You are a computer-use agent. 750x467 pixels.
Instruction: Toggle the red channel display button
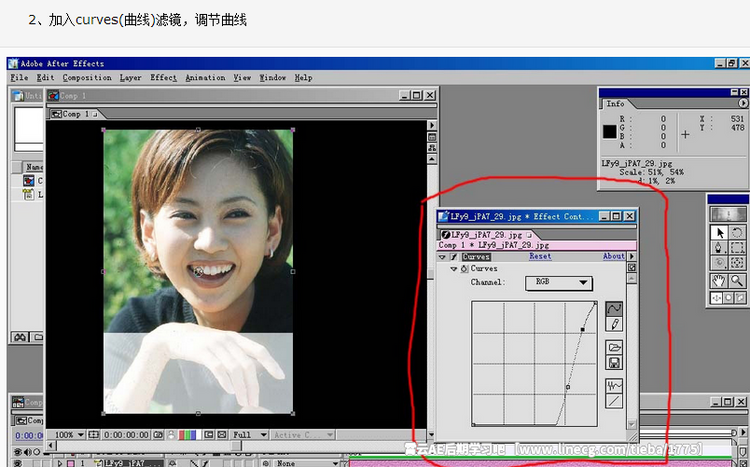click(x=181, y=435)
